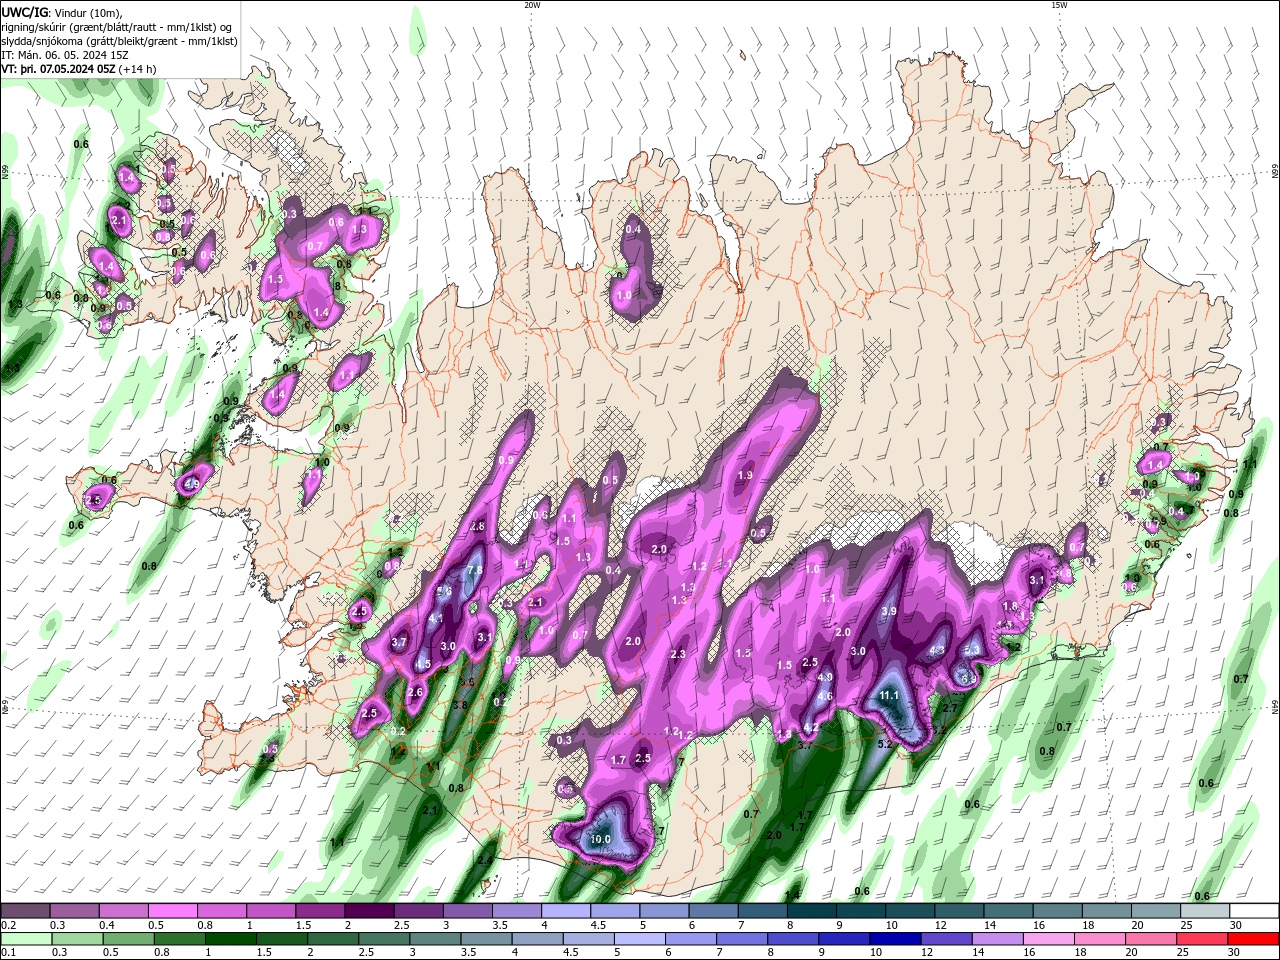
Task: Click the '1.9' precipitation value
Action: 745,476
